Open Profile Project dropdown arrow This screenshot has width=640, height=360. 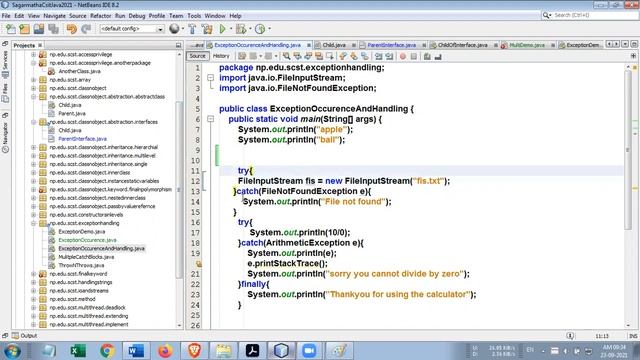(269, 29)
